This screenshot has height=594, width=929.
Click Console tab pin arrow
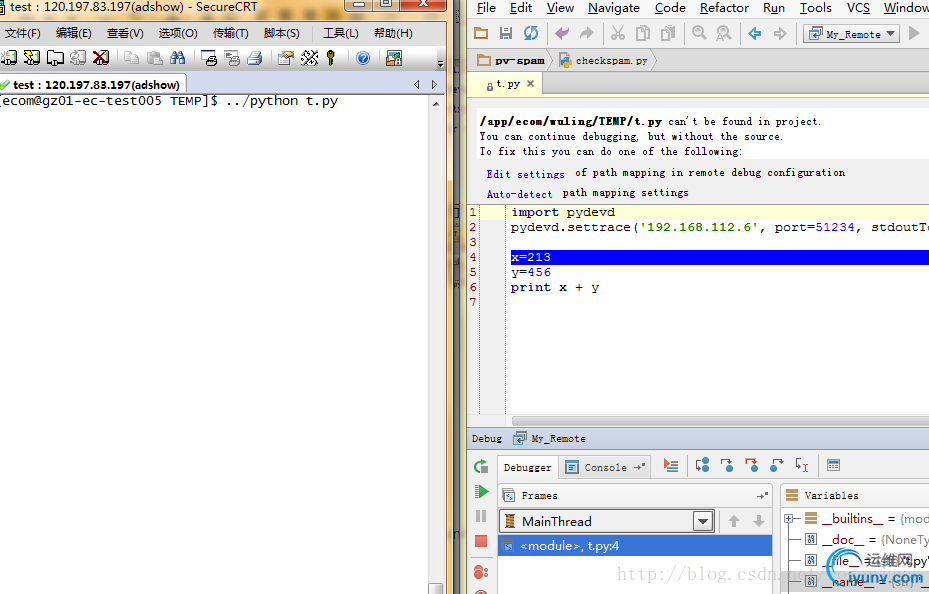[x=639, y=467]
